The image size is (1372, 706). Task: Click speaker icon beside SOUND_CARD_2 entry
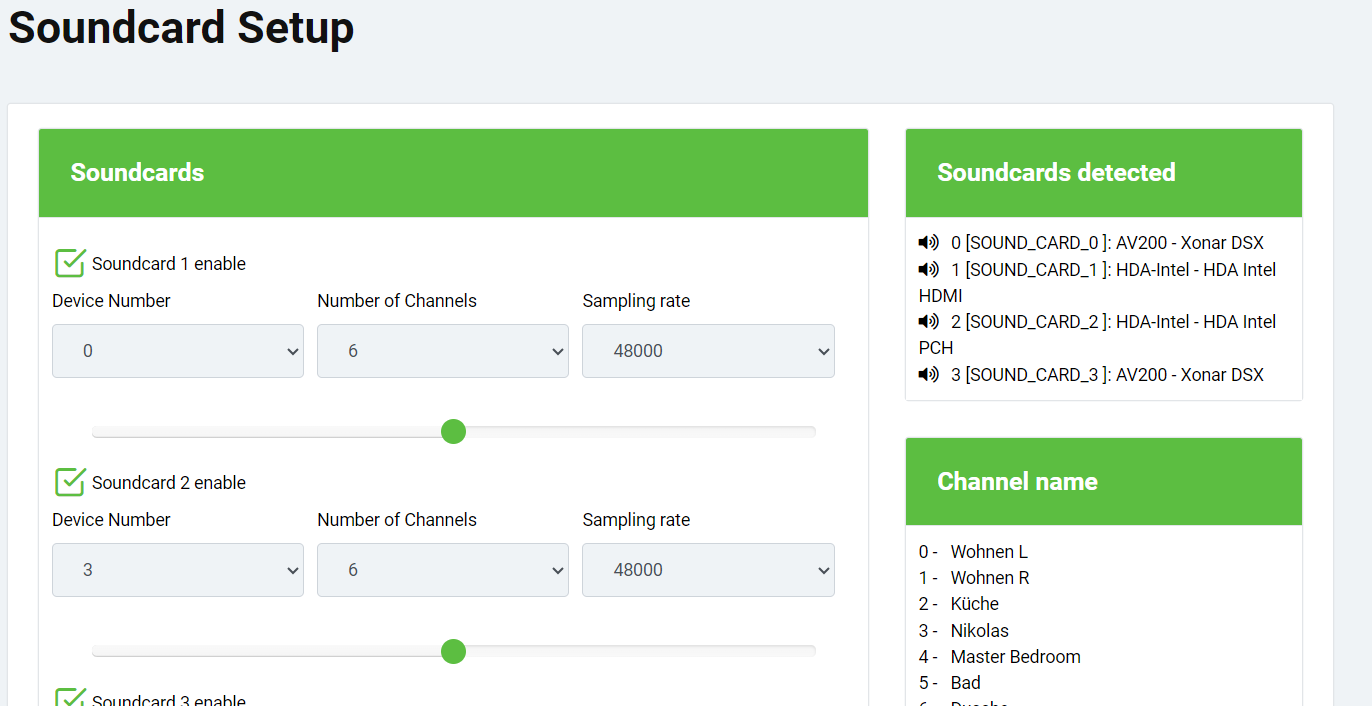(x=928, y=321)
